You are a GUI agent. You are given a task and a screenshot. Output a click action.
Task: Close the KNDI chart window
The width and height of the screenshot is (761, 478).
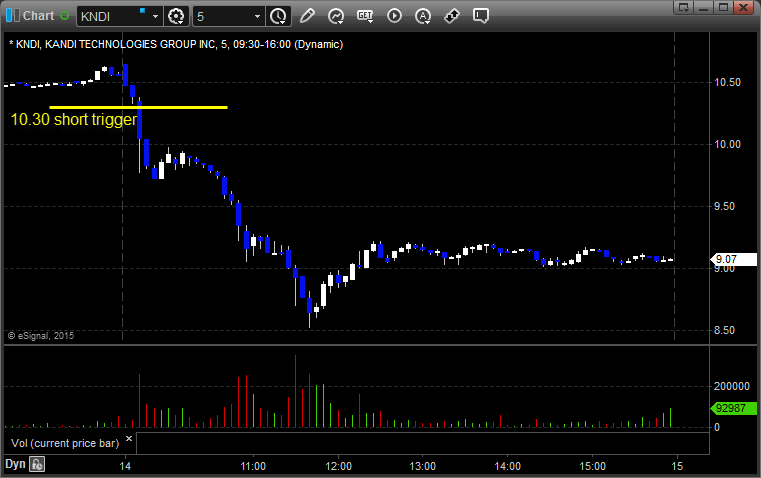click(743, 7)
